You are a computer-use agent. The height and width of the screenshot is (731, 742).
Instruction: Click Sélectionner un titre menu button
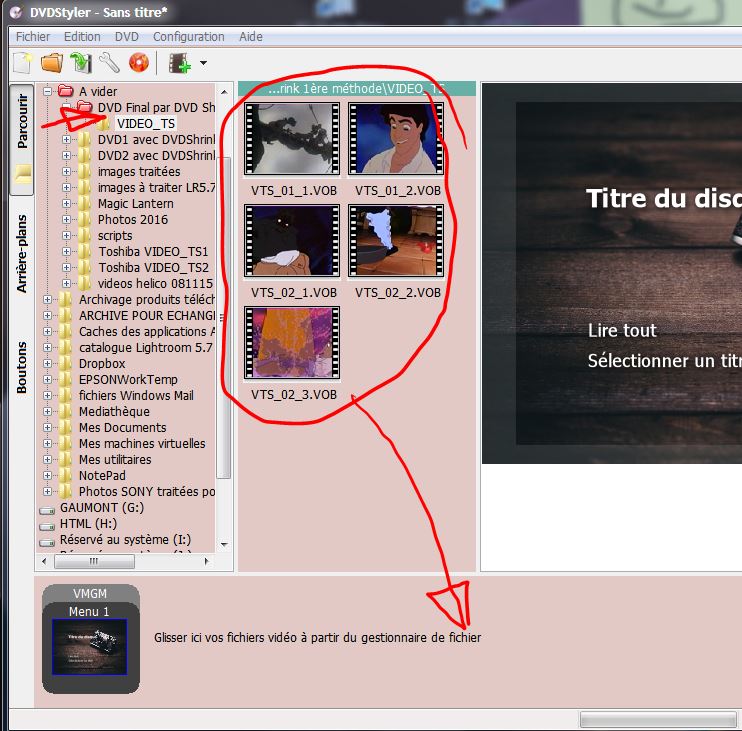click(664, 361)
